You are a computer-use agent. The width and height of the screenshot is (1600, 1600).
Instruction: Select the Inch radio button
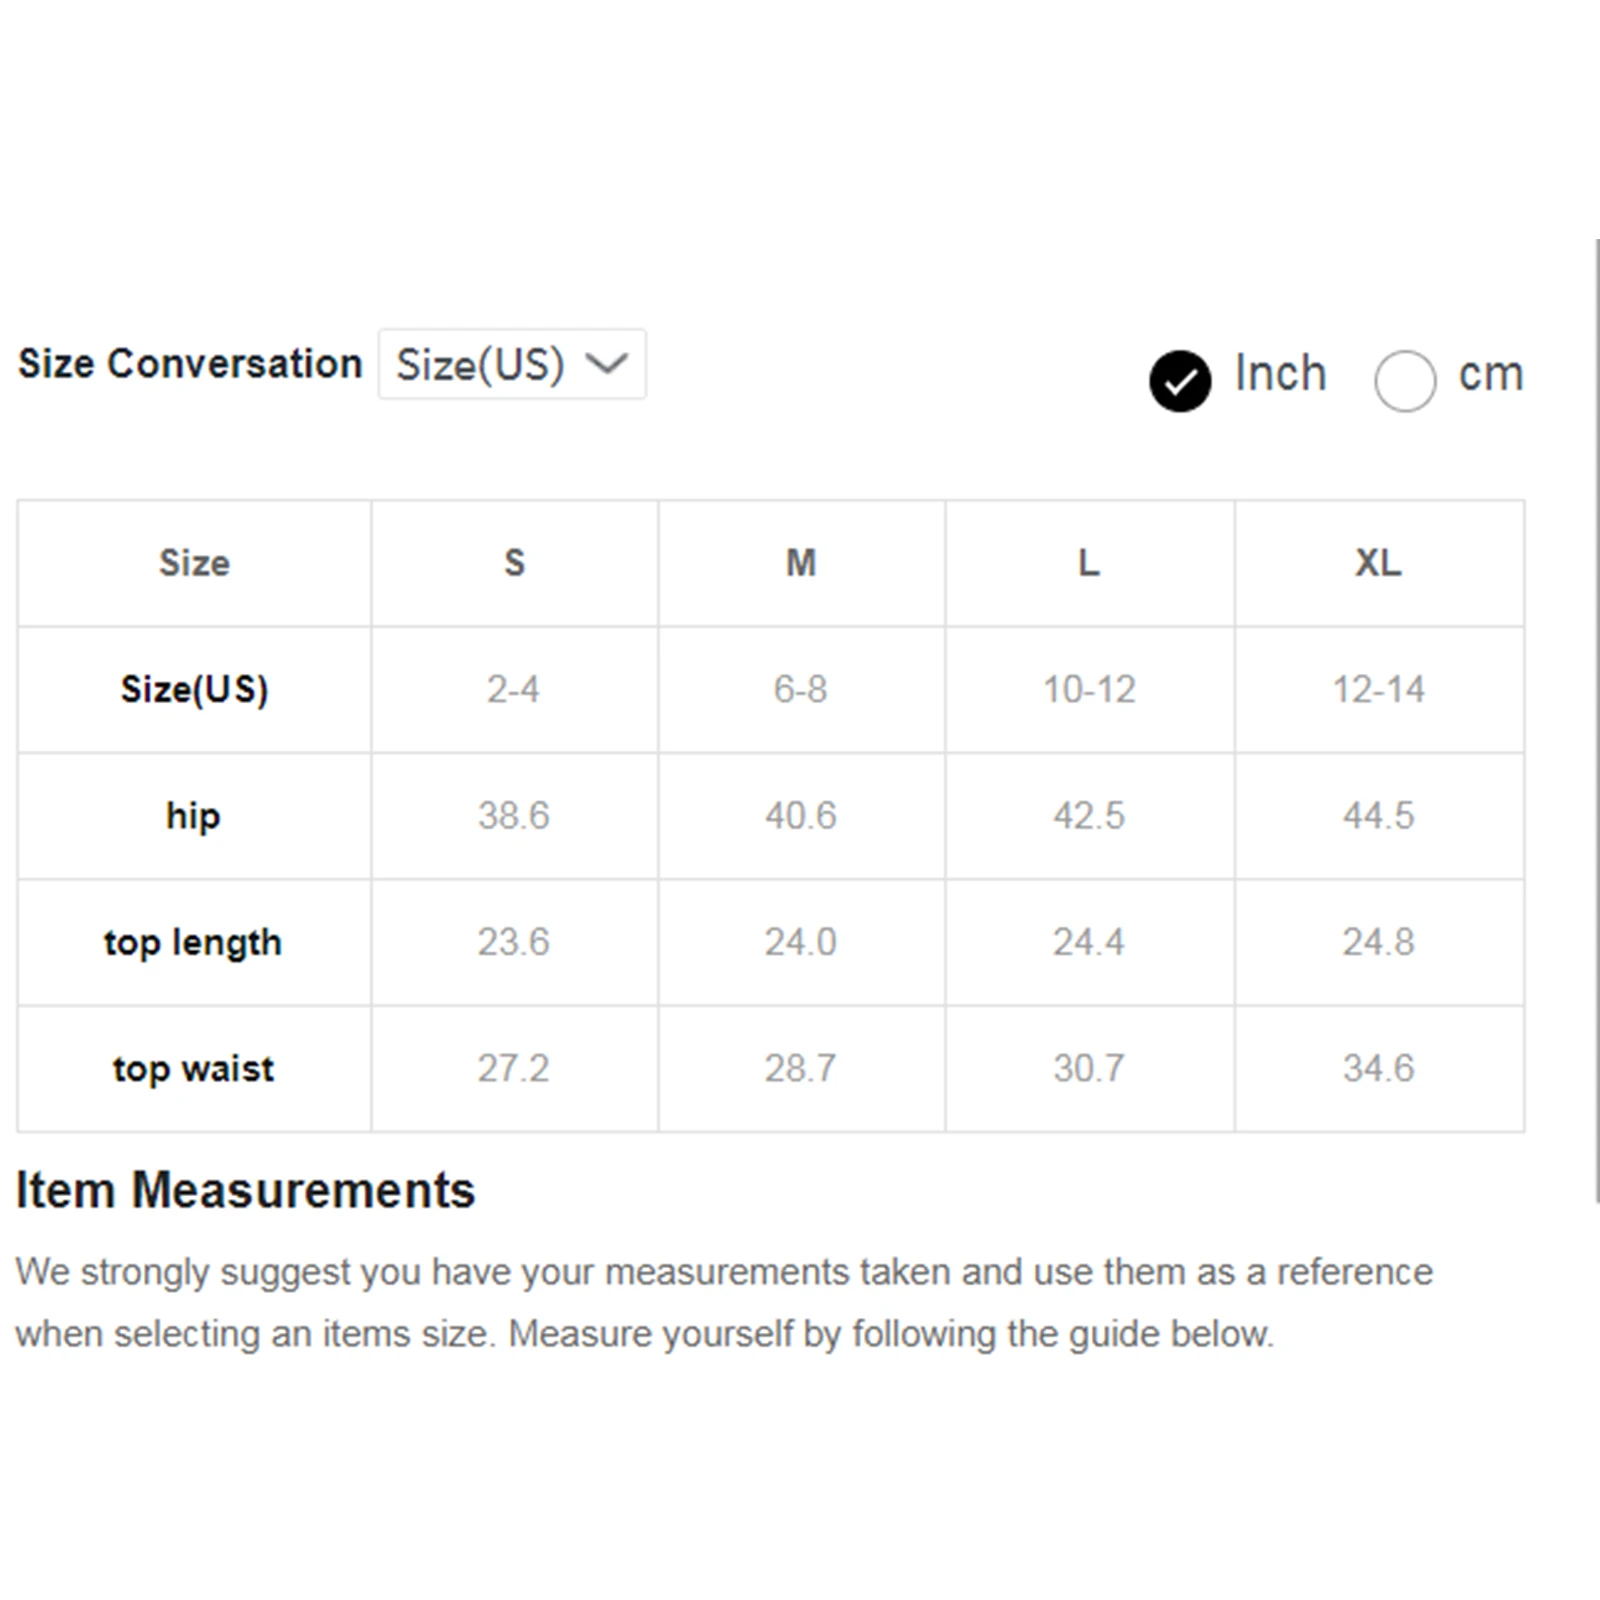click(x=1180, y=380)
